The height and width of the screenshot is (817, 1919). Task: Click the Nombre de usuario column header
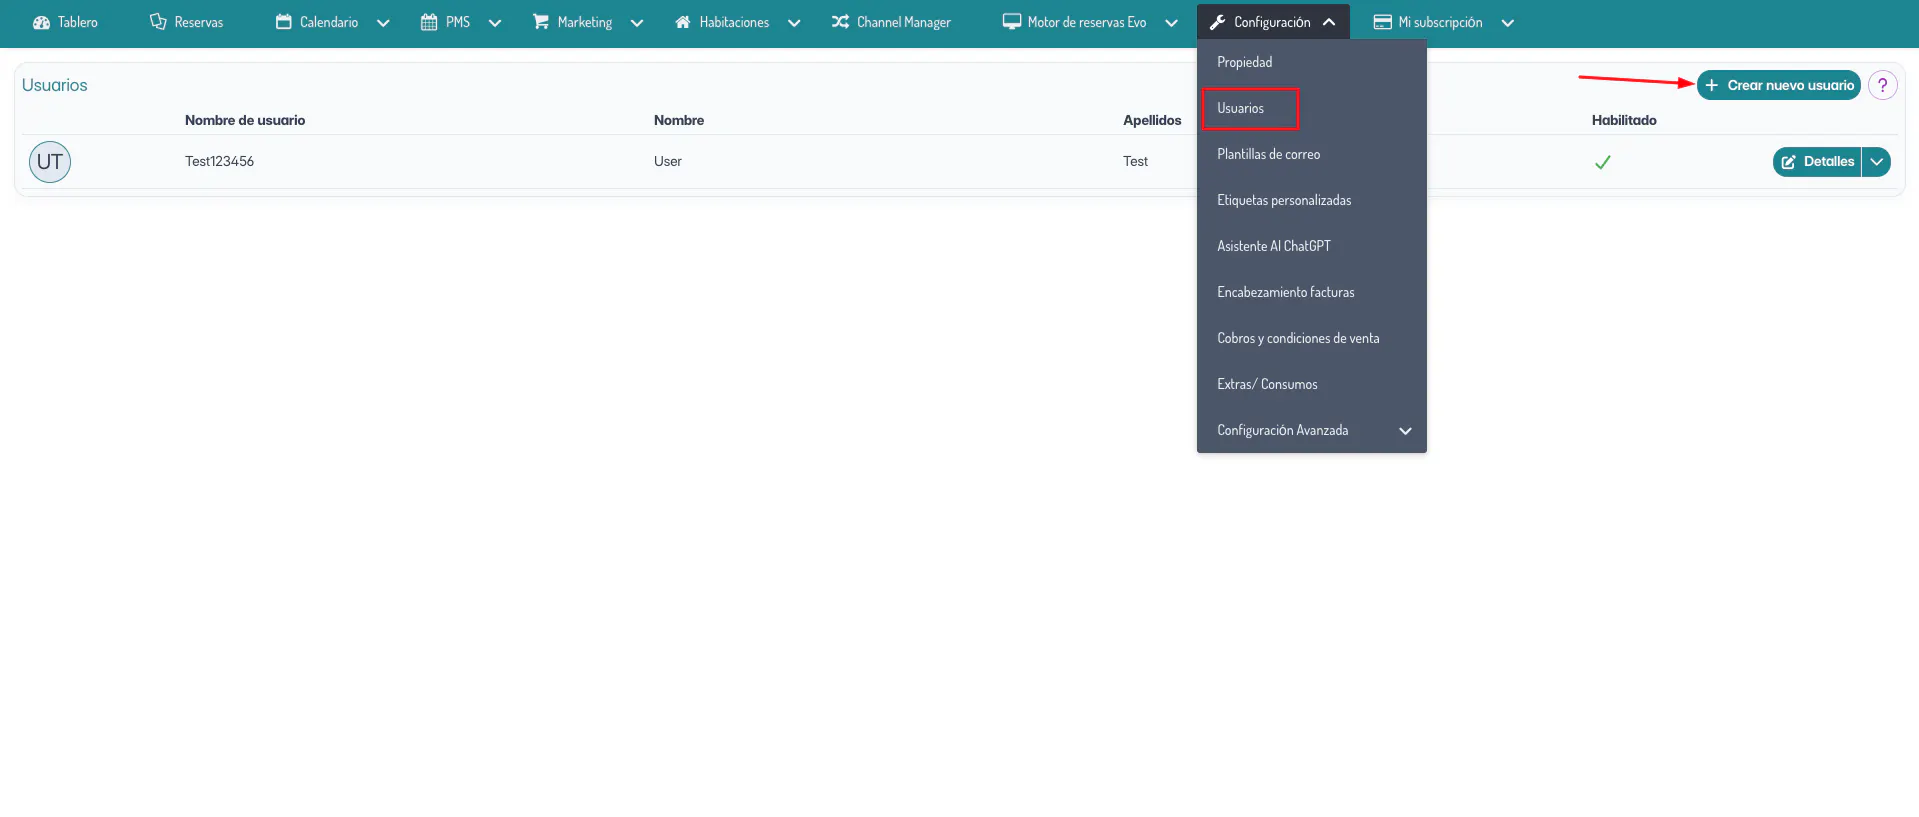[245, 120]
